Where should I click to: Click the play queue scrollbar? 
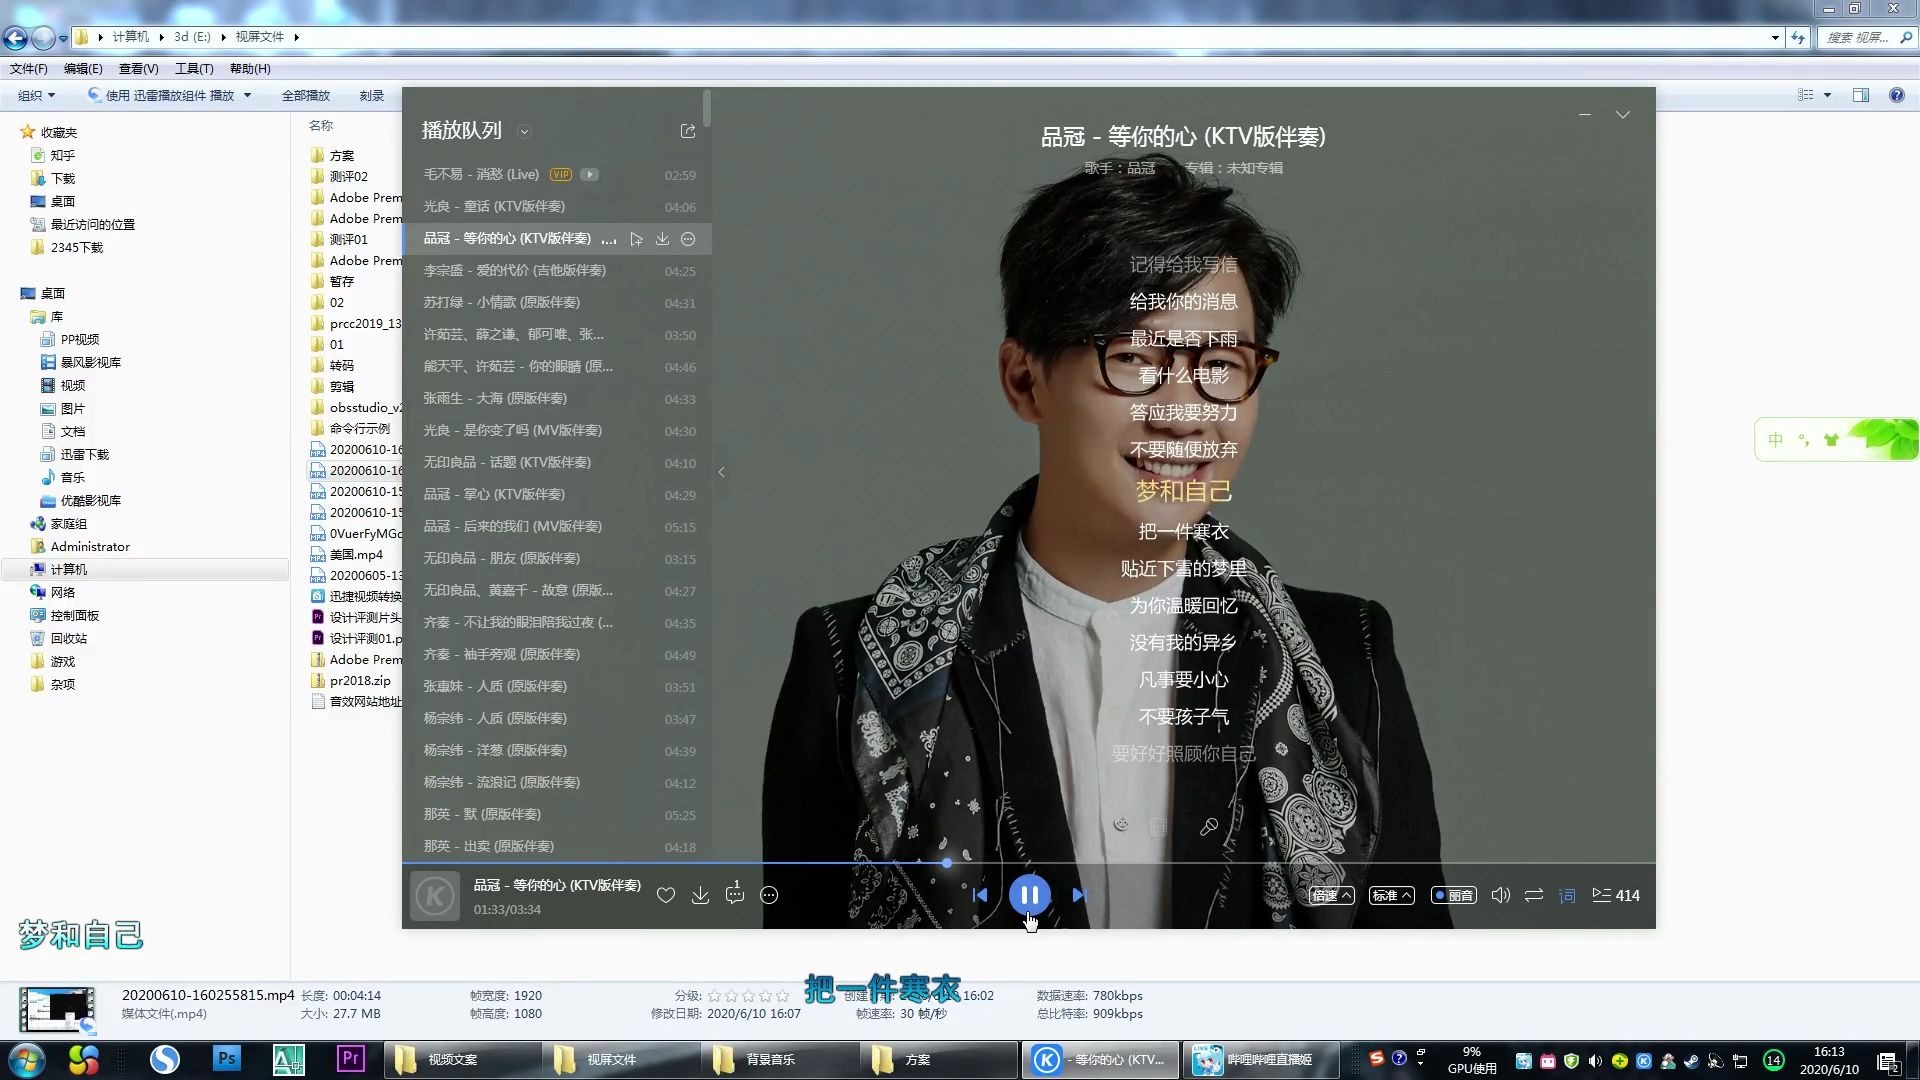pyautogui.click(x=707, y=108)
